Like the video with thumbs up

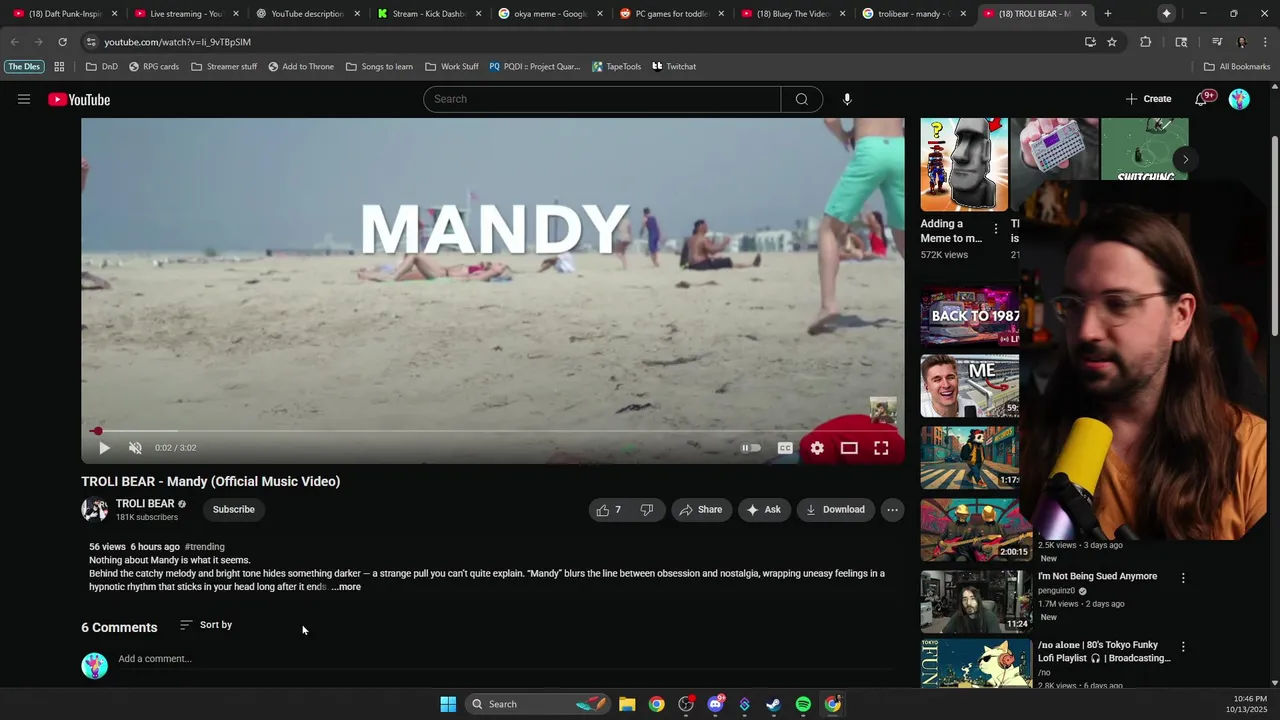pyautogui.click(x=609, y=510)
